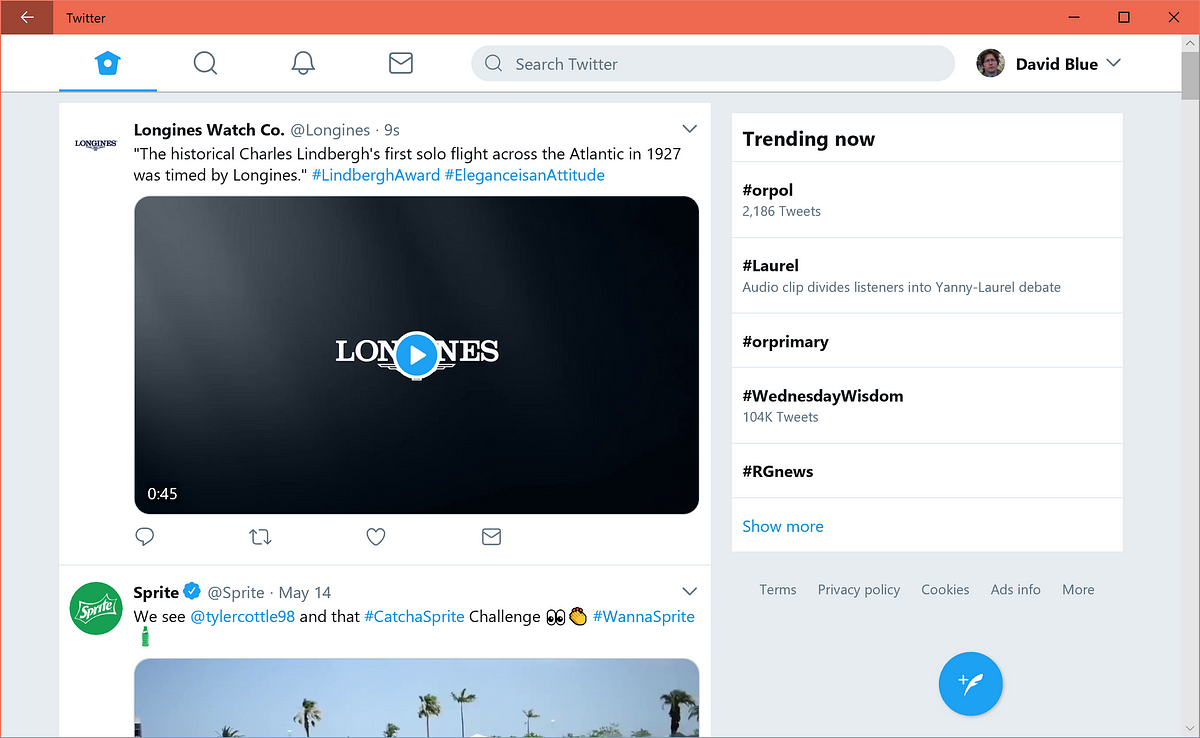Expand the Sprite tweet options chevron

[x=689, y=591]
